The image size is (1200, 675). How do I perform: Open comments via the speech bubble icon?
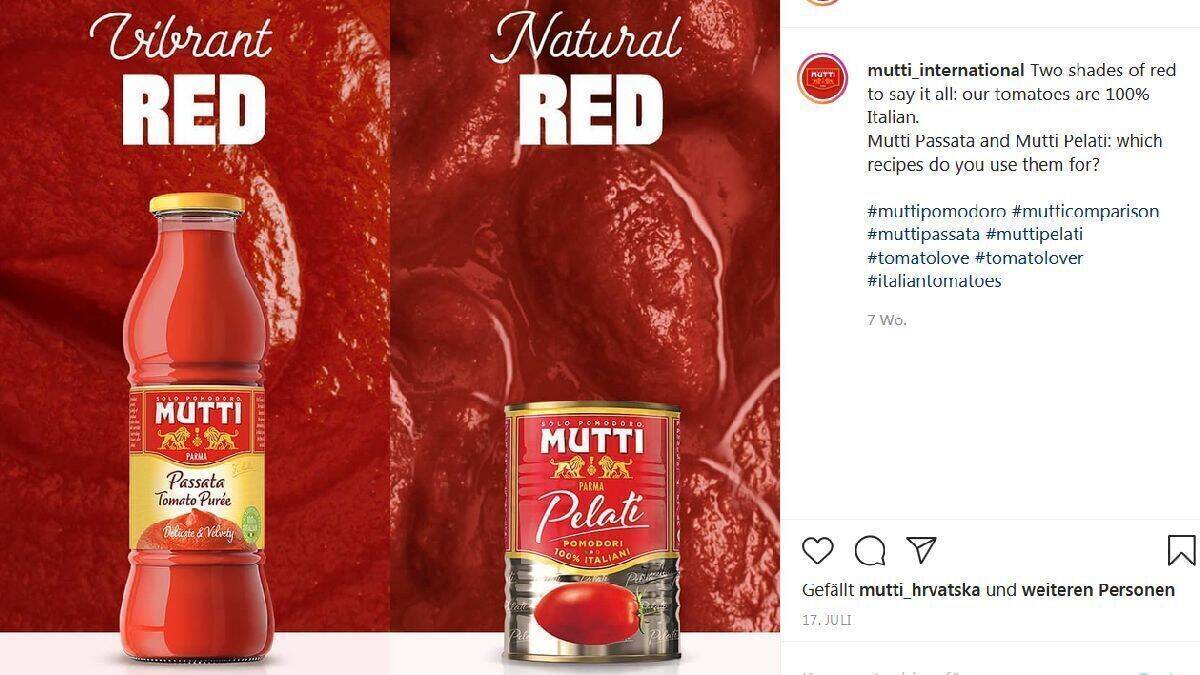(x=870, y=550)
